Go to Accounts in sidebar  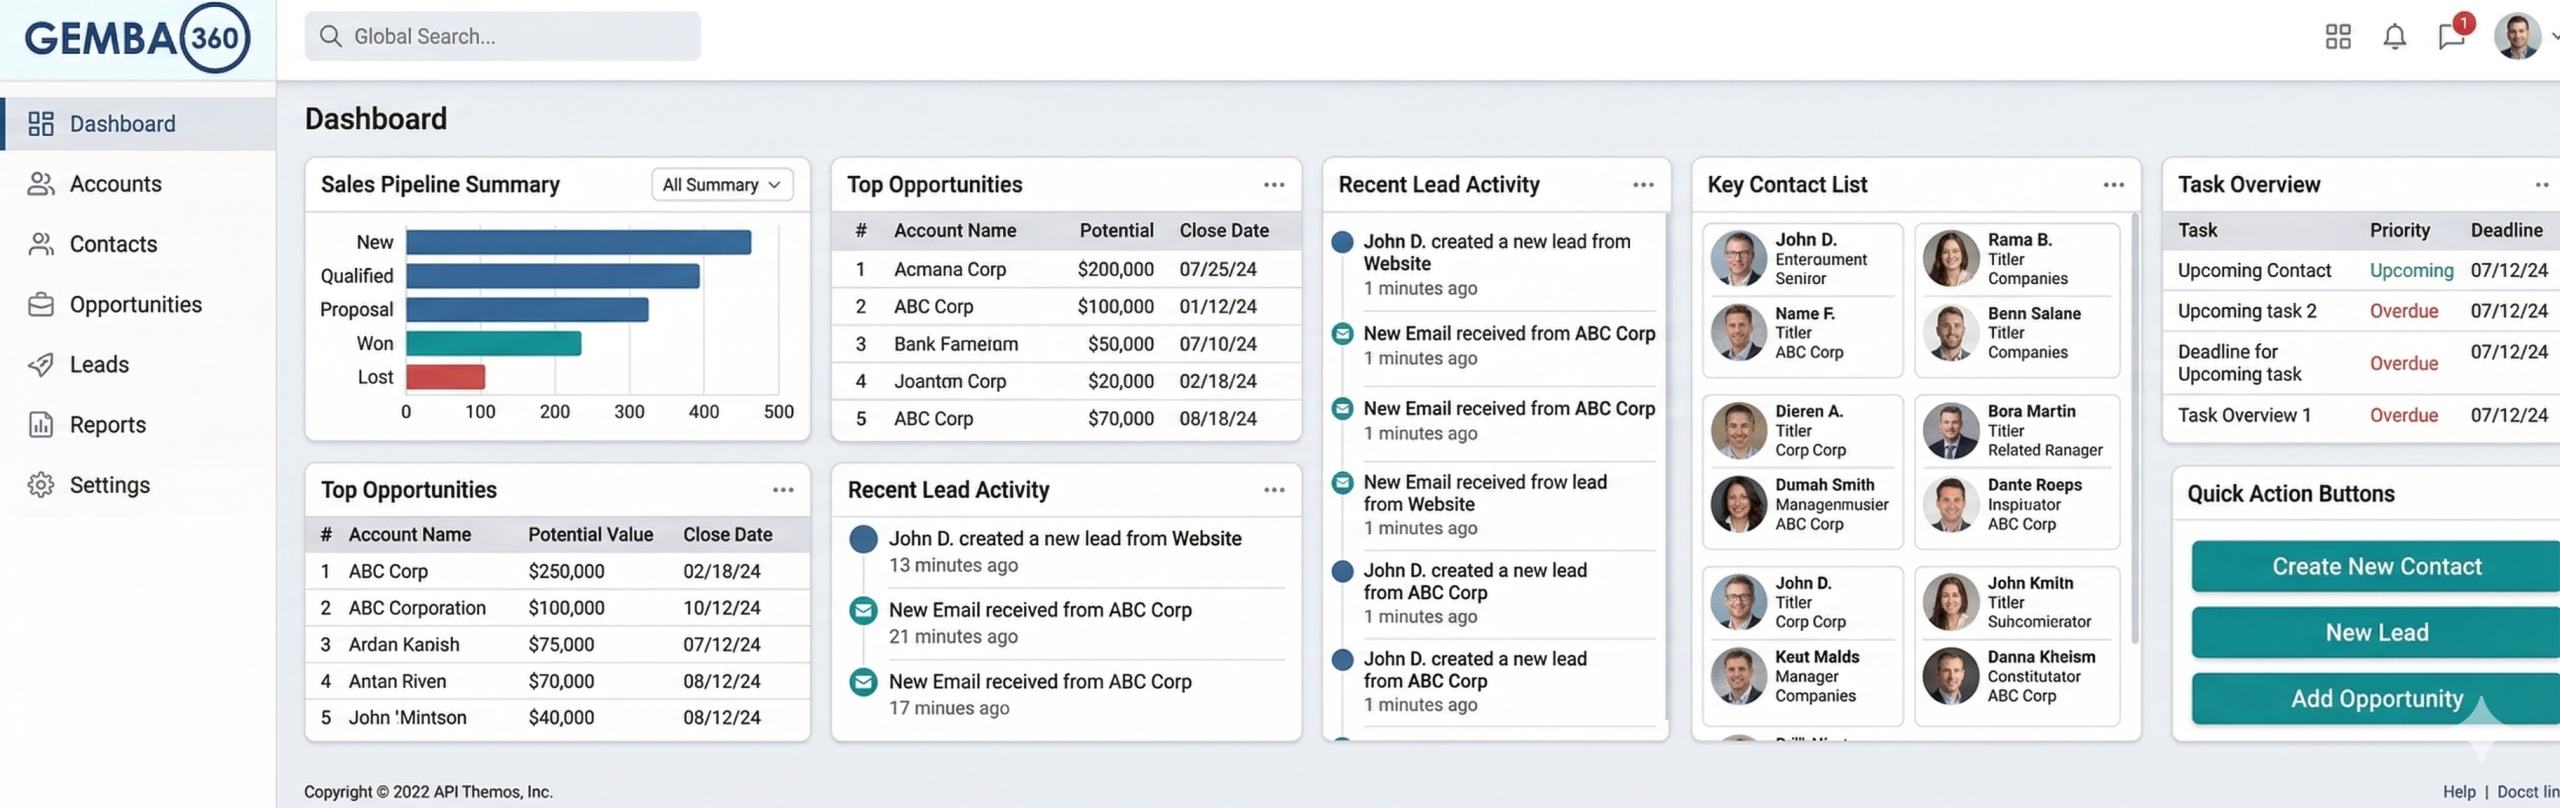[x=115, y=184]
